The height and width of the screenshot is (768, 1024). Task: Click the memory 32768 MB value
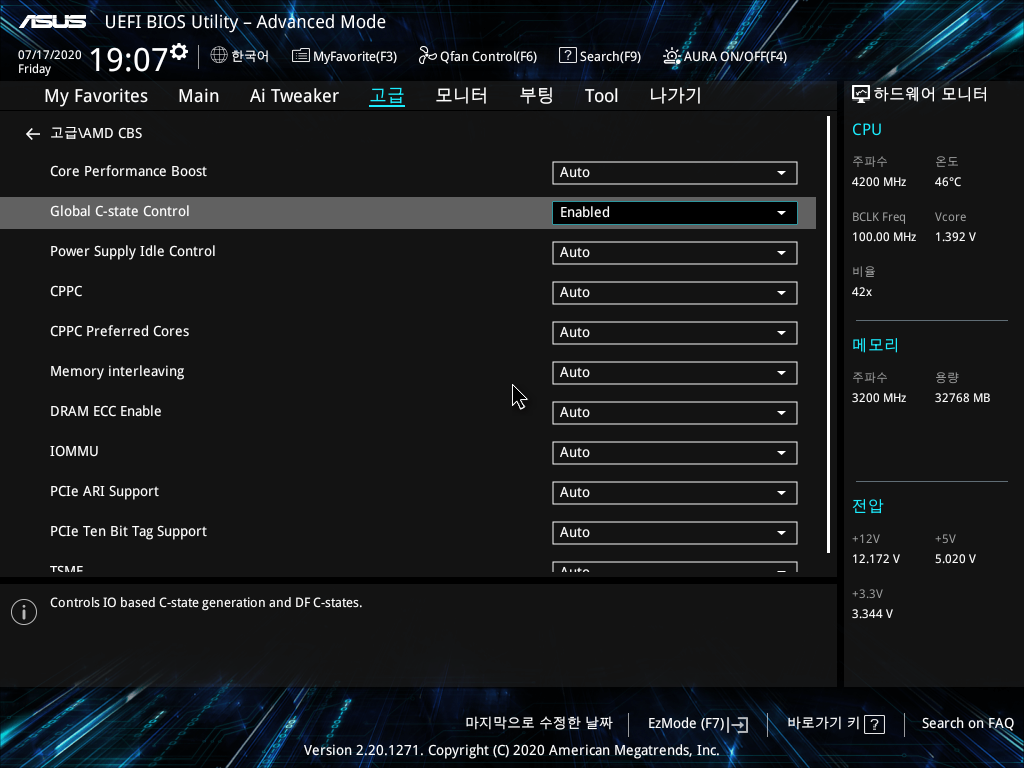pyautogui.click(x=962, y=398)
